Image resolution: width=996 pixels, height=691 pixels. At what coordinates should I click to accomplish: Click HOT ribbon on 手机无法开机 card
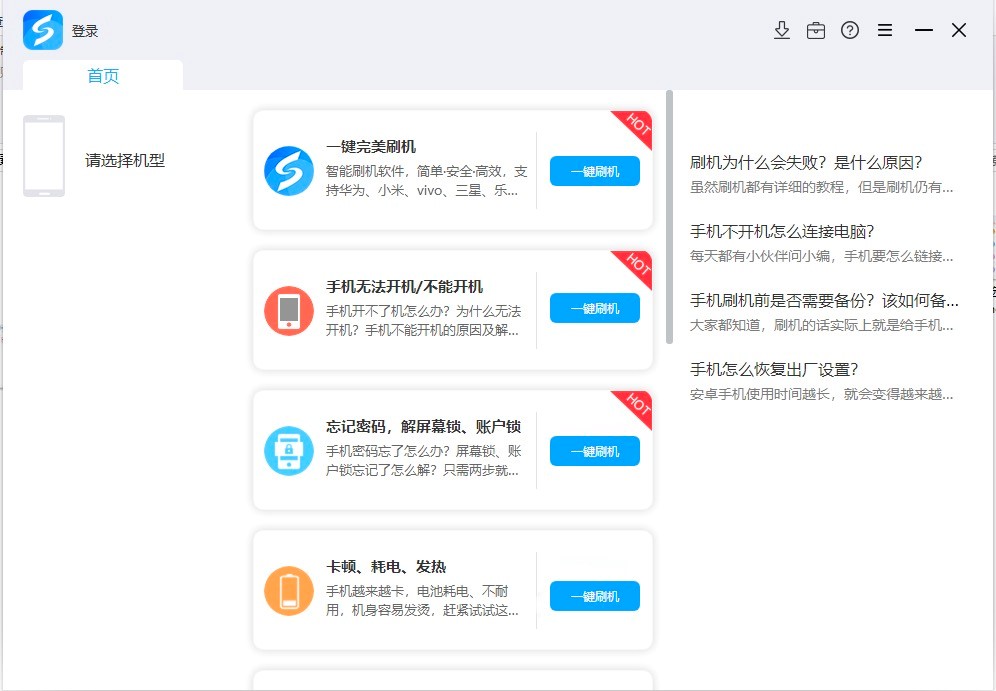[x=636, y=265]
